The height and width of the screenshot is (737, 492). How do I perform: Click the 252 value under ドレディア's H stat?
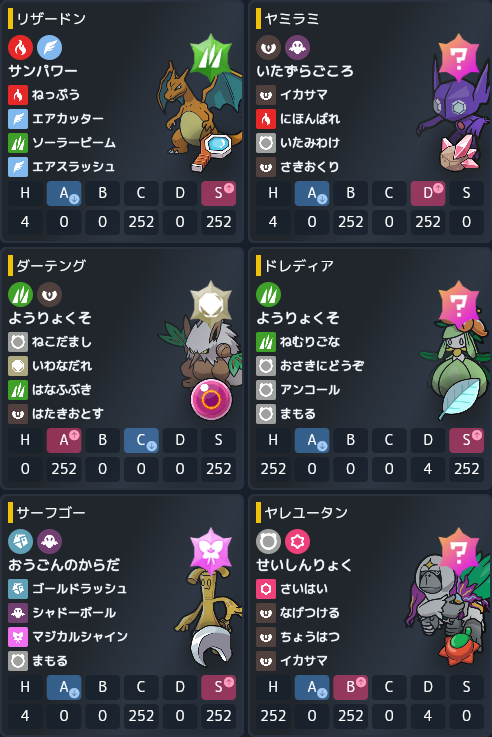pos(273,469)
